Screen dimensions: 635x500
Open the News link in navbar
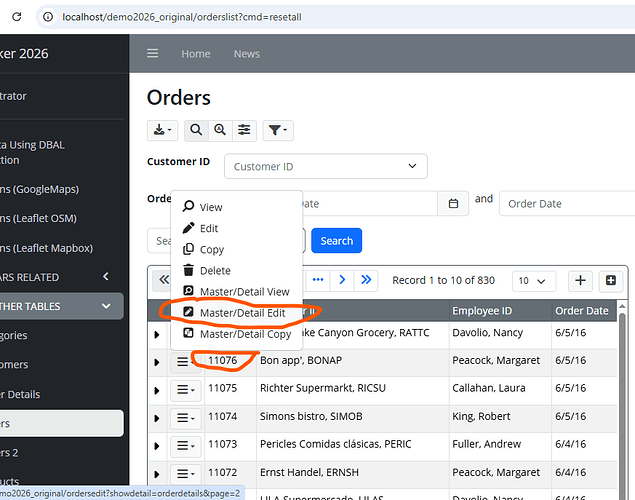pos(247,54)
